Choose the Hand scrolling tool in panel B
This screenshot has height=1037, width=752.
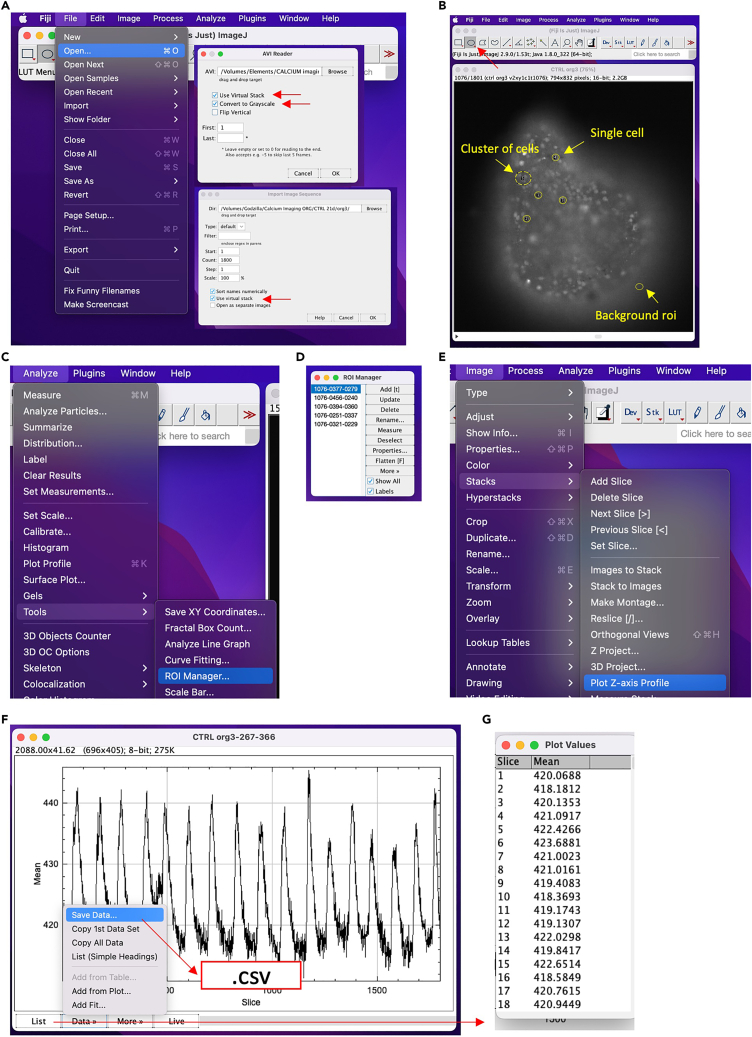click(x=579, y=43)
